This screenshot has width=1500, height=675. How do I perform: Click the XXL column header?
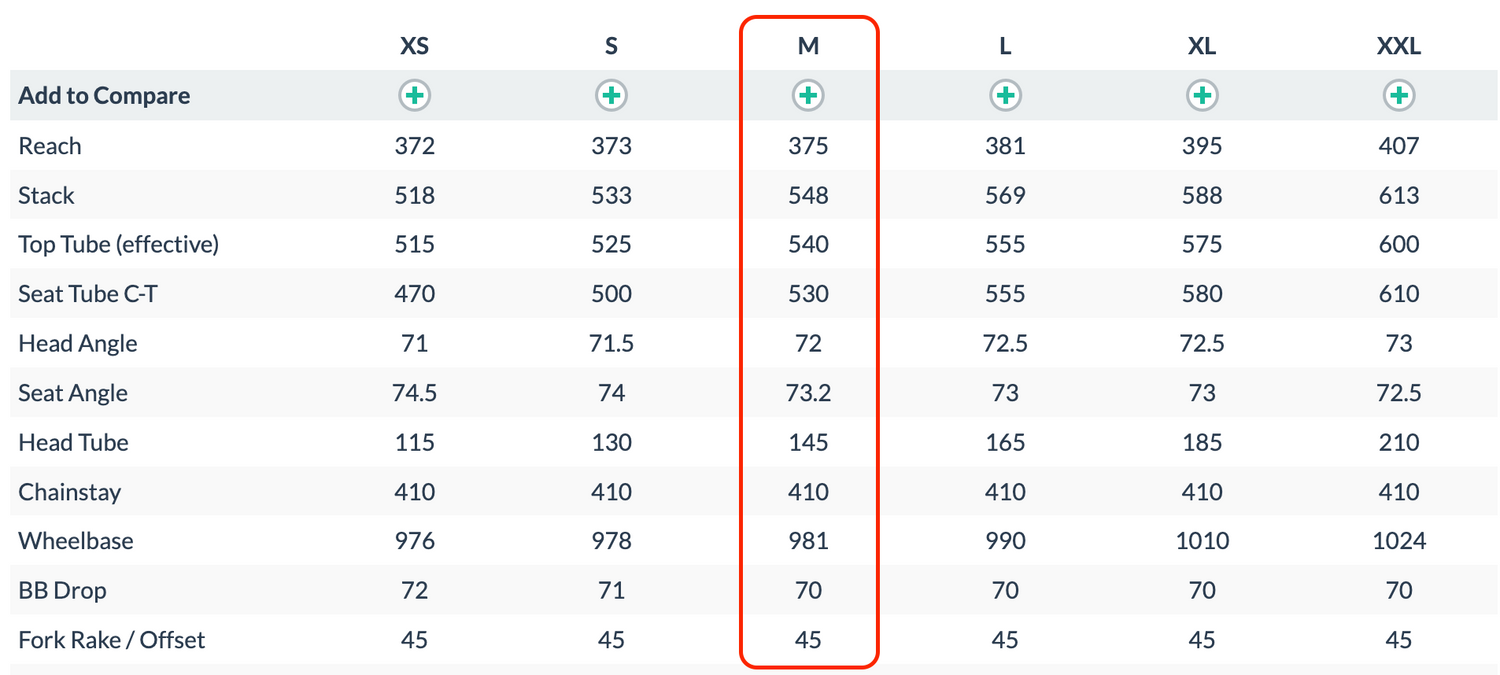1399,46
